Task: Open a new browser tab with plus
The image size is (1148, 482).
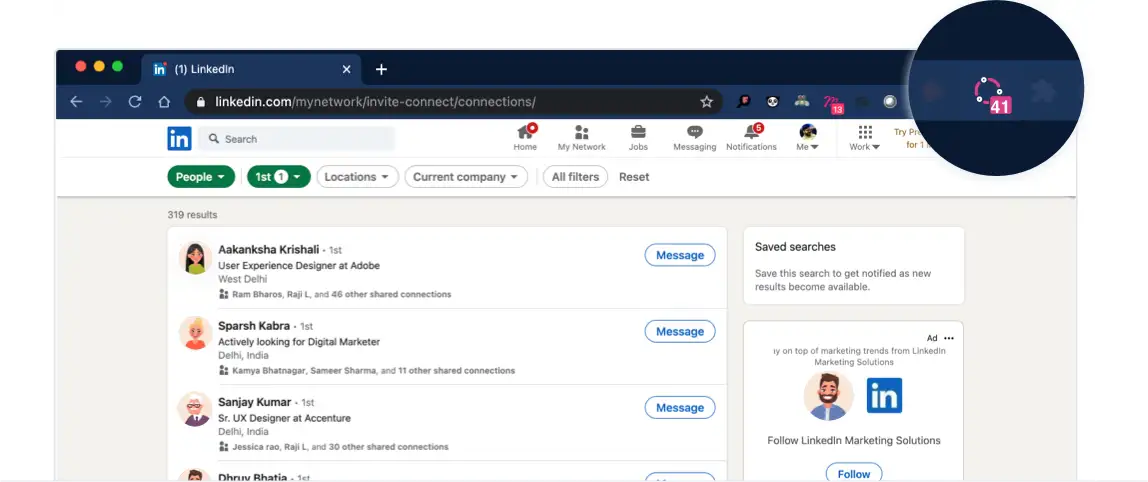Action: pos(381,70)
